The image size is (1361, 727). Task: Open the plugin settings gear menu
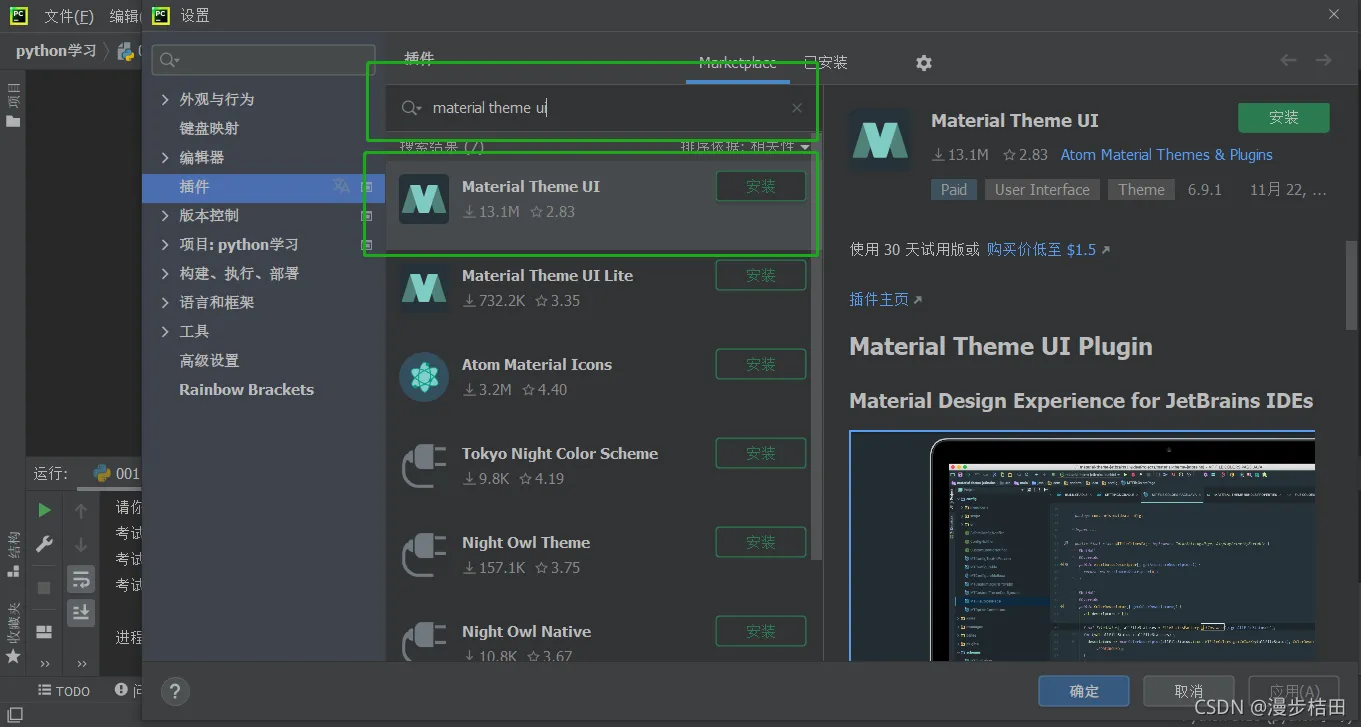click(923, 63)
